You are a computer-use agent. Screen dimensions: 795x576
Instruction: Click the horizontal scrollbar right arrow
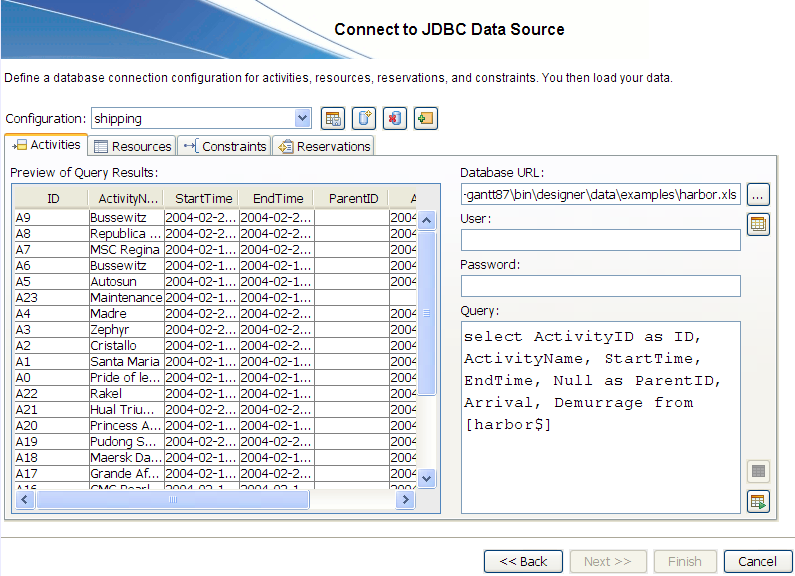point(407,499)
